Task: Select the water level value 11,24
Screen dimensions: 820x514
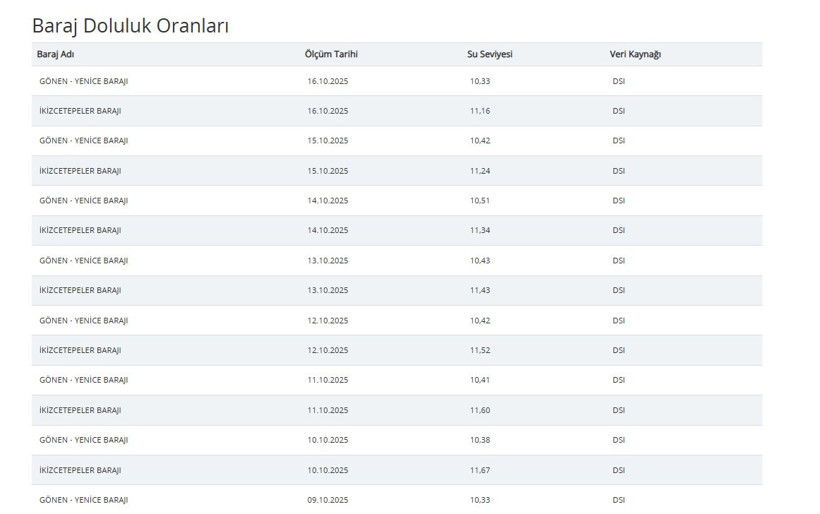Action: point(480,171)
